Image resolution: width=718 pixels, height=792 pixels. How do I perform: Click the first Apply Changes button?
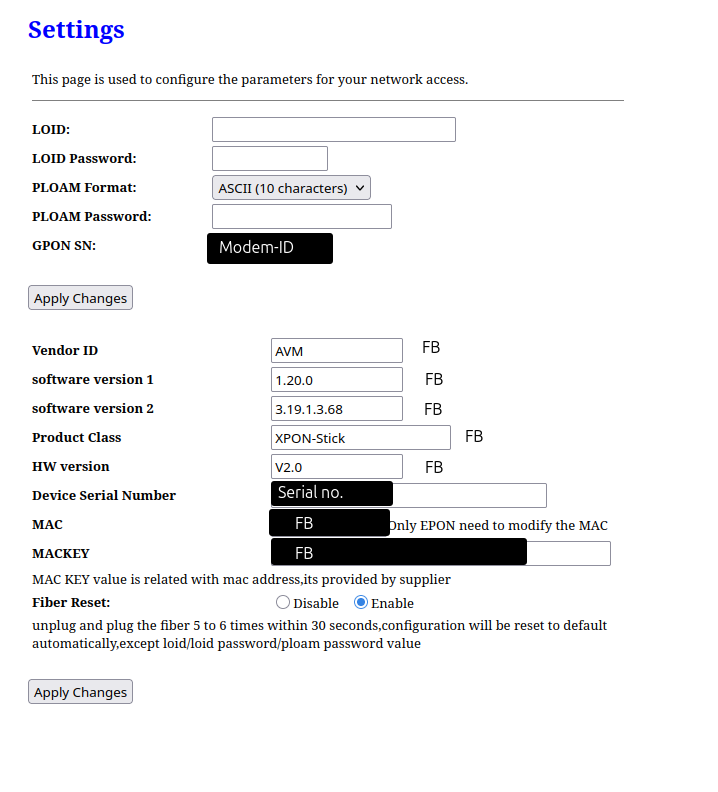tap(80, 298)
